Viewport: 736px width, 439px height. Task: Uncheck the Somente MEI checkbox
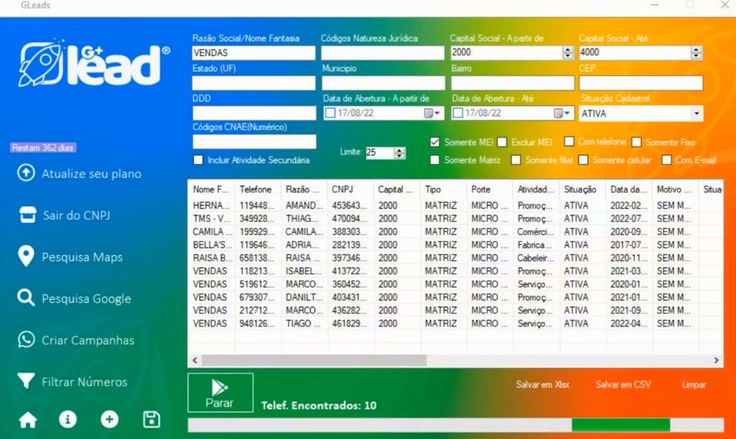click(x=434, y=142)
